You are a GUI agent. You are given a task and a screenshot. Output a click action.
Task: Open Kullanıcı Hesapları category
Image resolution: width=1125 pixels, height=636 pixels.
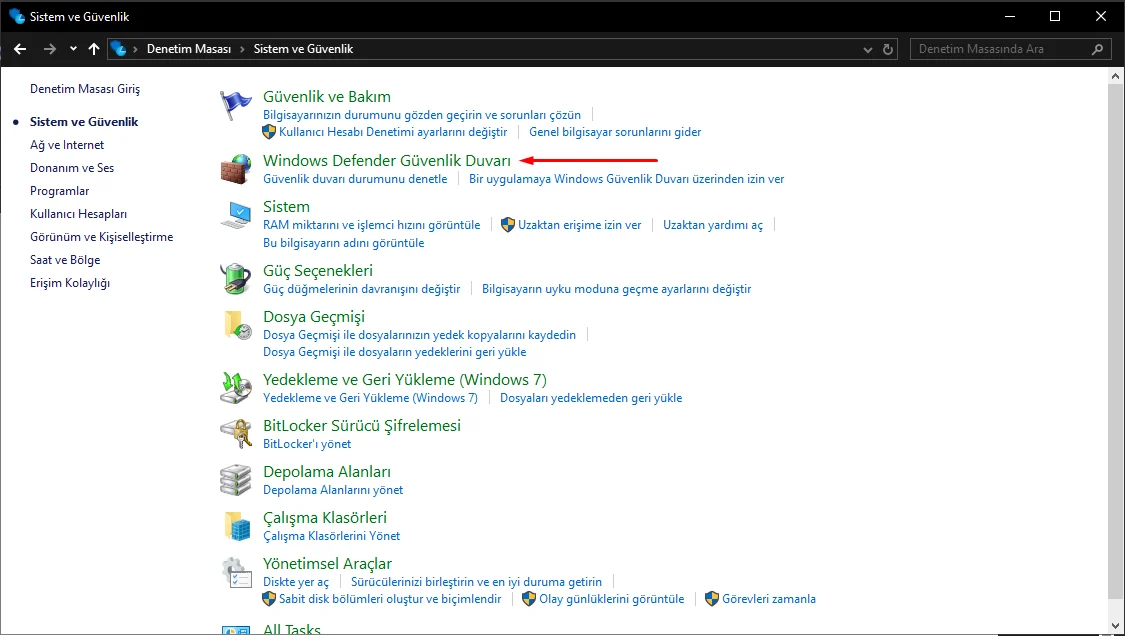pyautogui.click(x=78, y=214)
